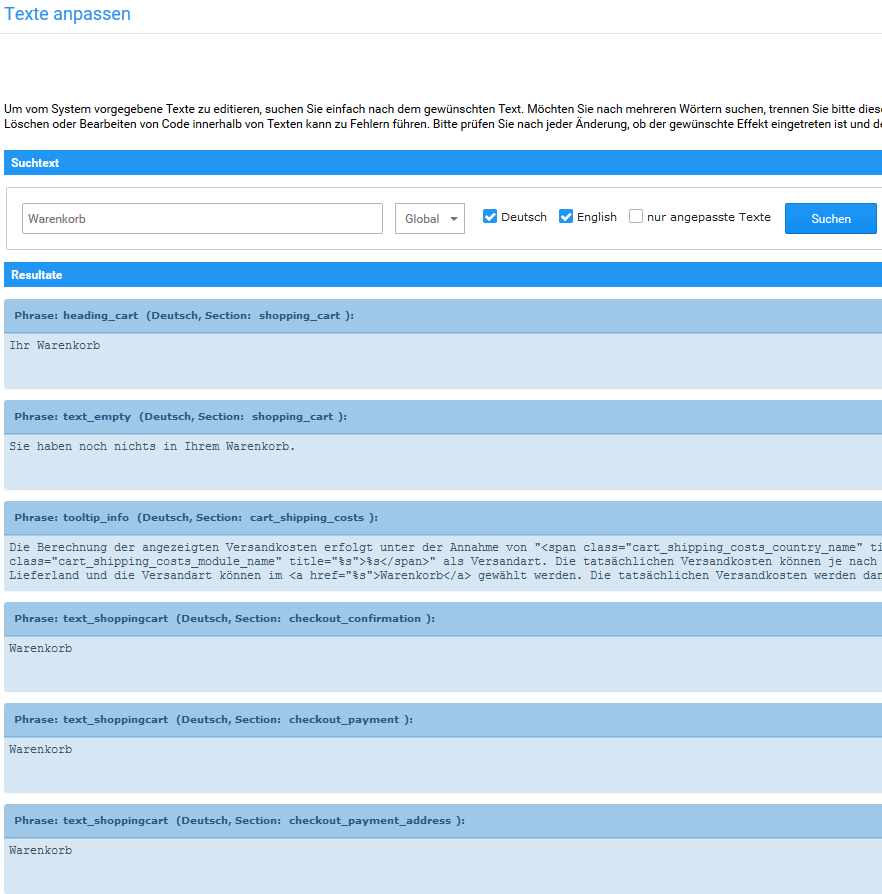The height and width of the screenshot is (894, 882).
Task: Click the Warenkorb search text field
Action: pos(202,219)
